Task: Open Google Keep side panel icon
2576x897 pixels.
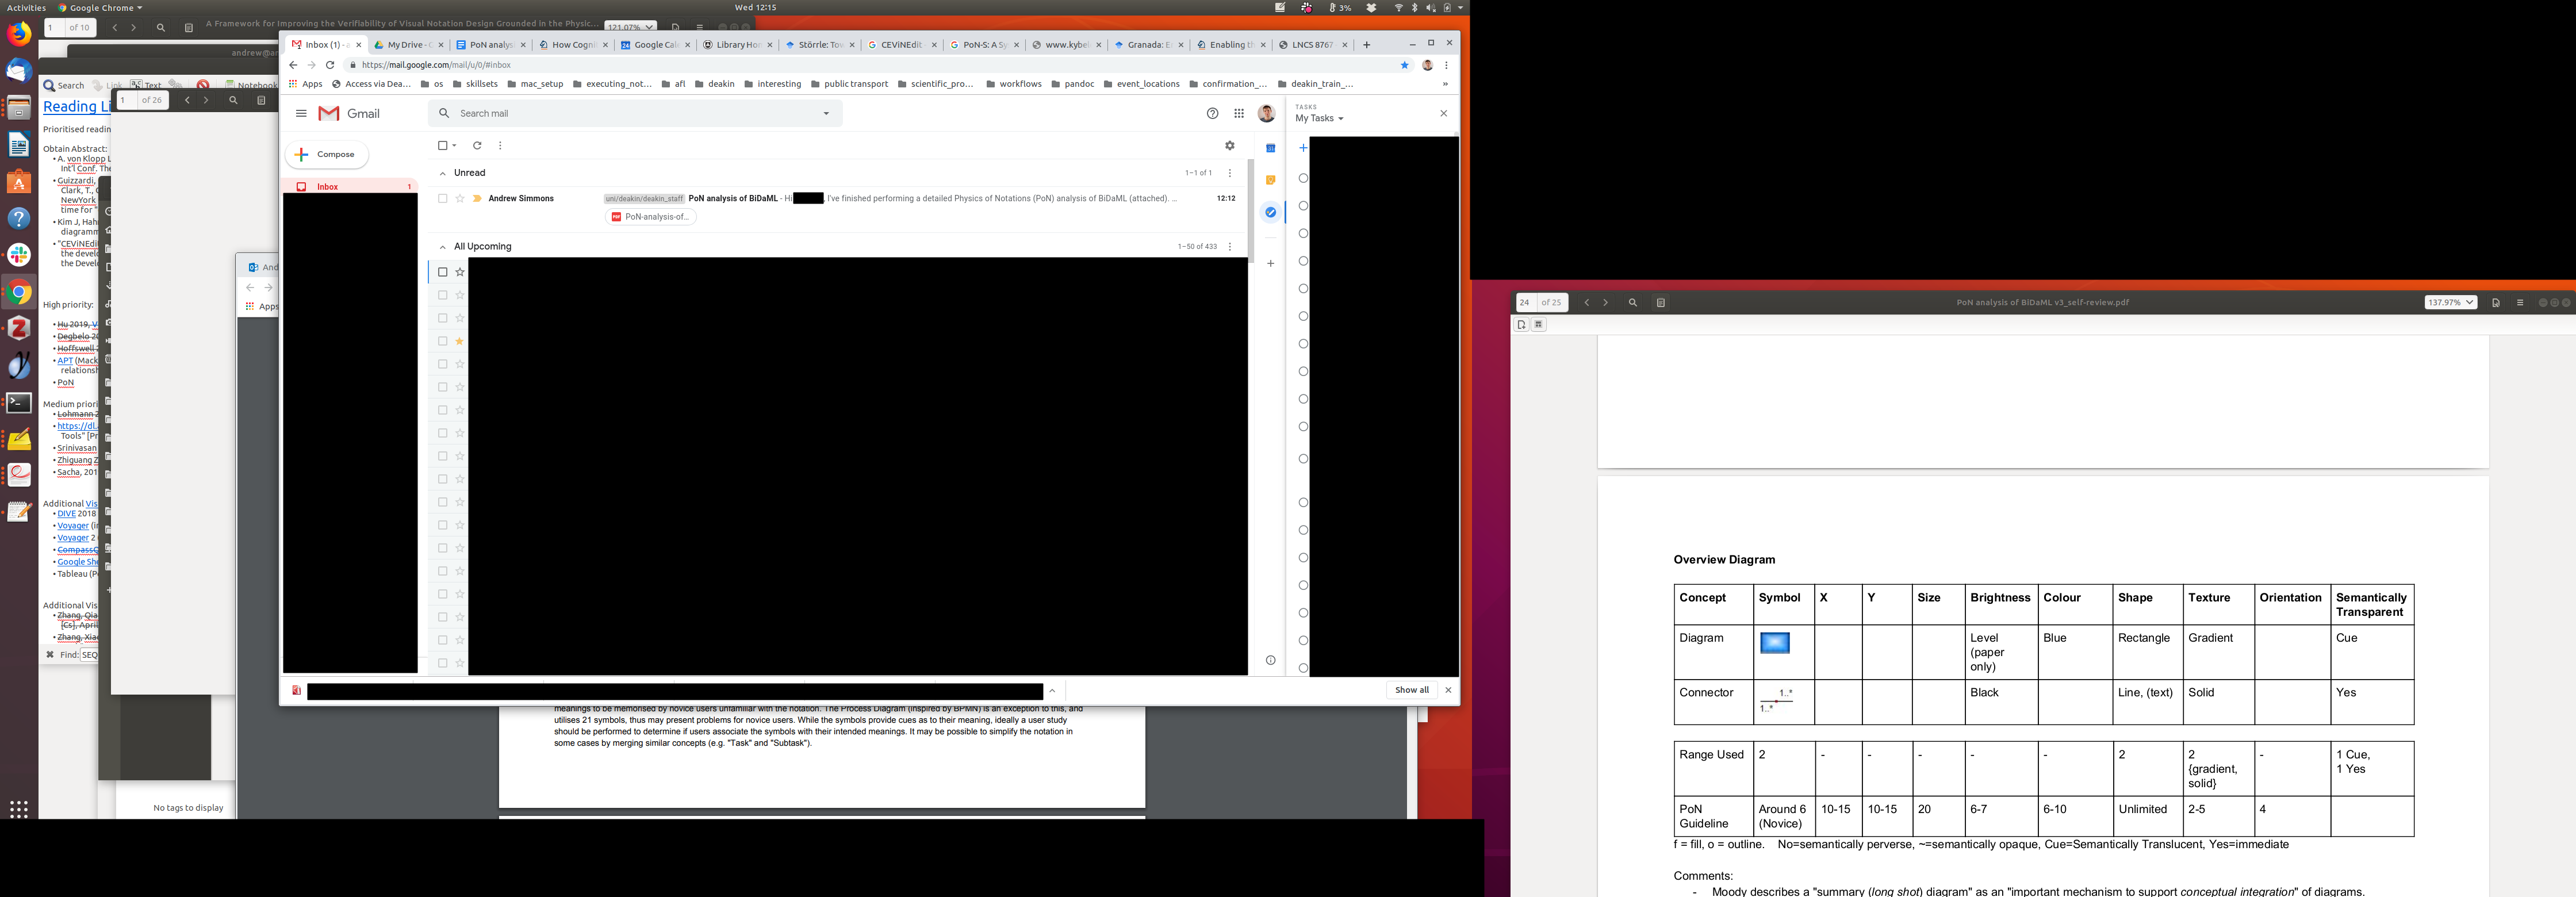Action: click(x=1270, y=180)
